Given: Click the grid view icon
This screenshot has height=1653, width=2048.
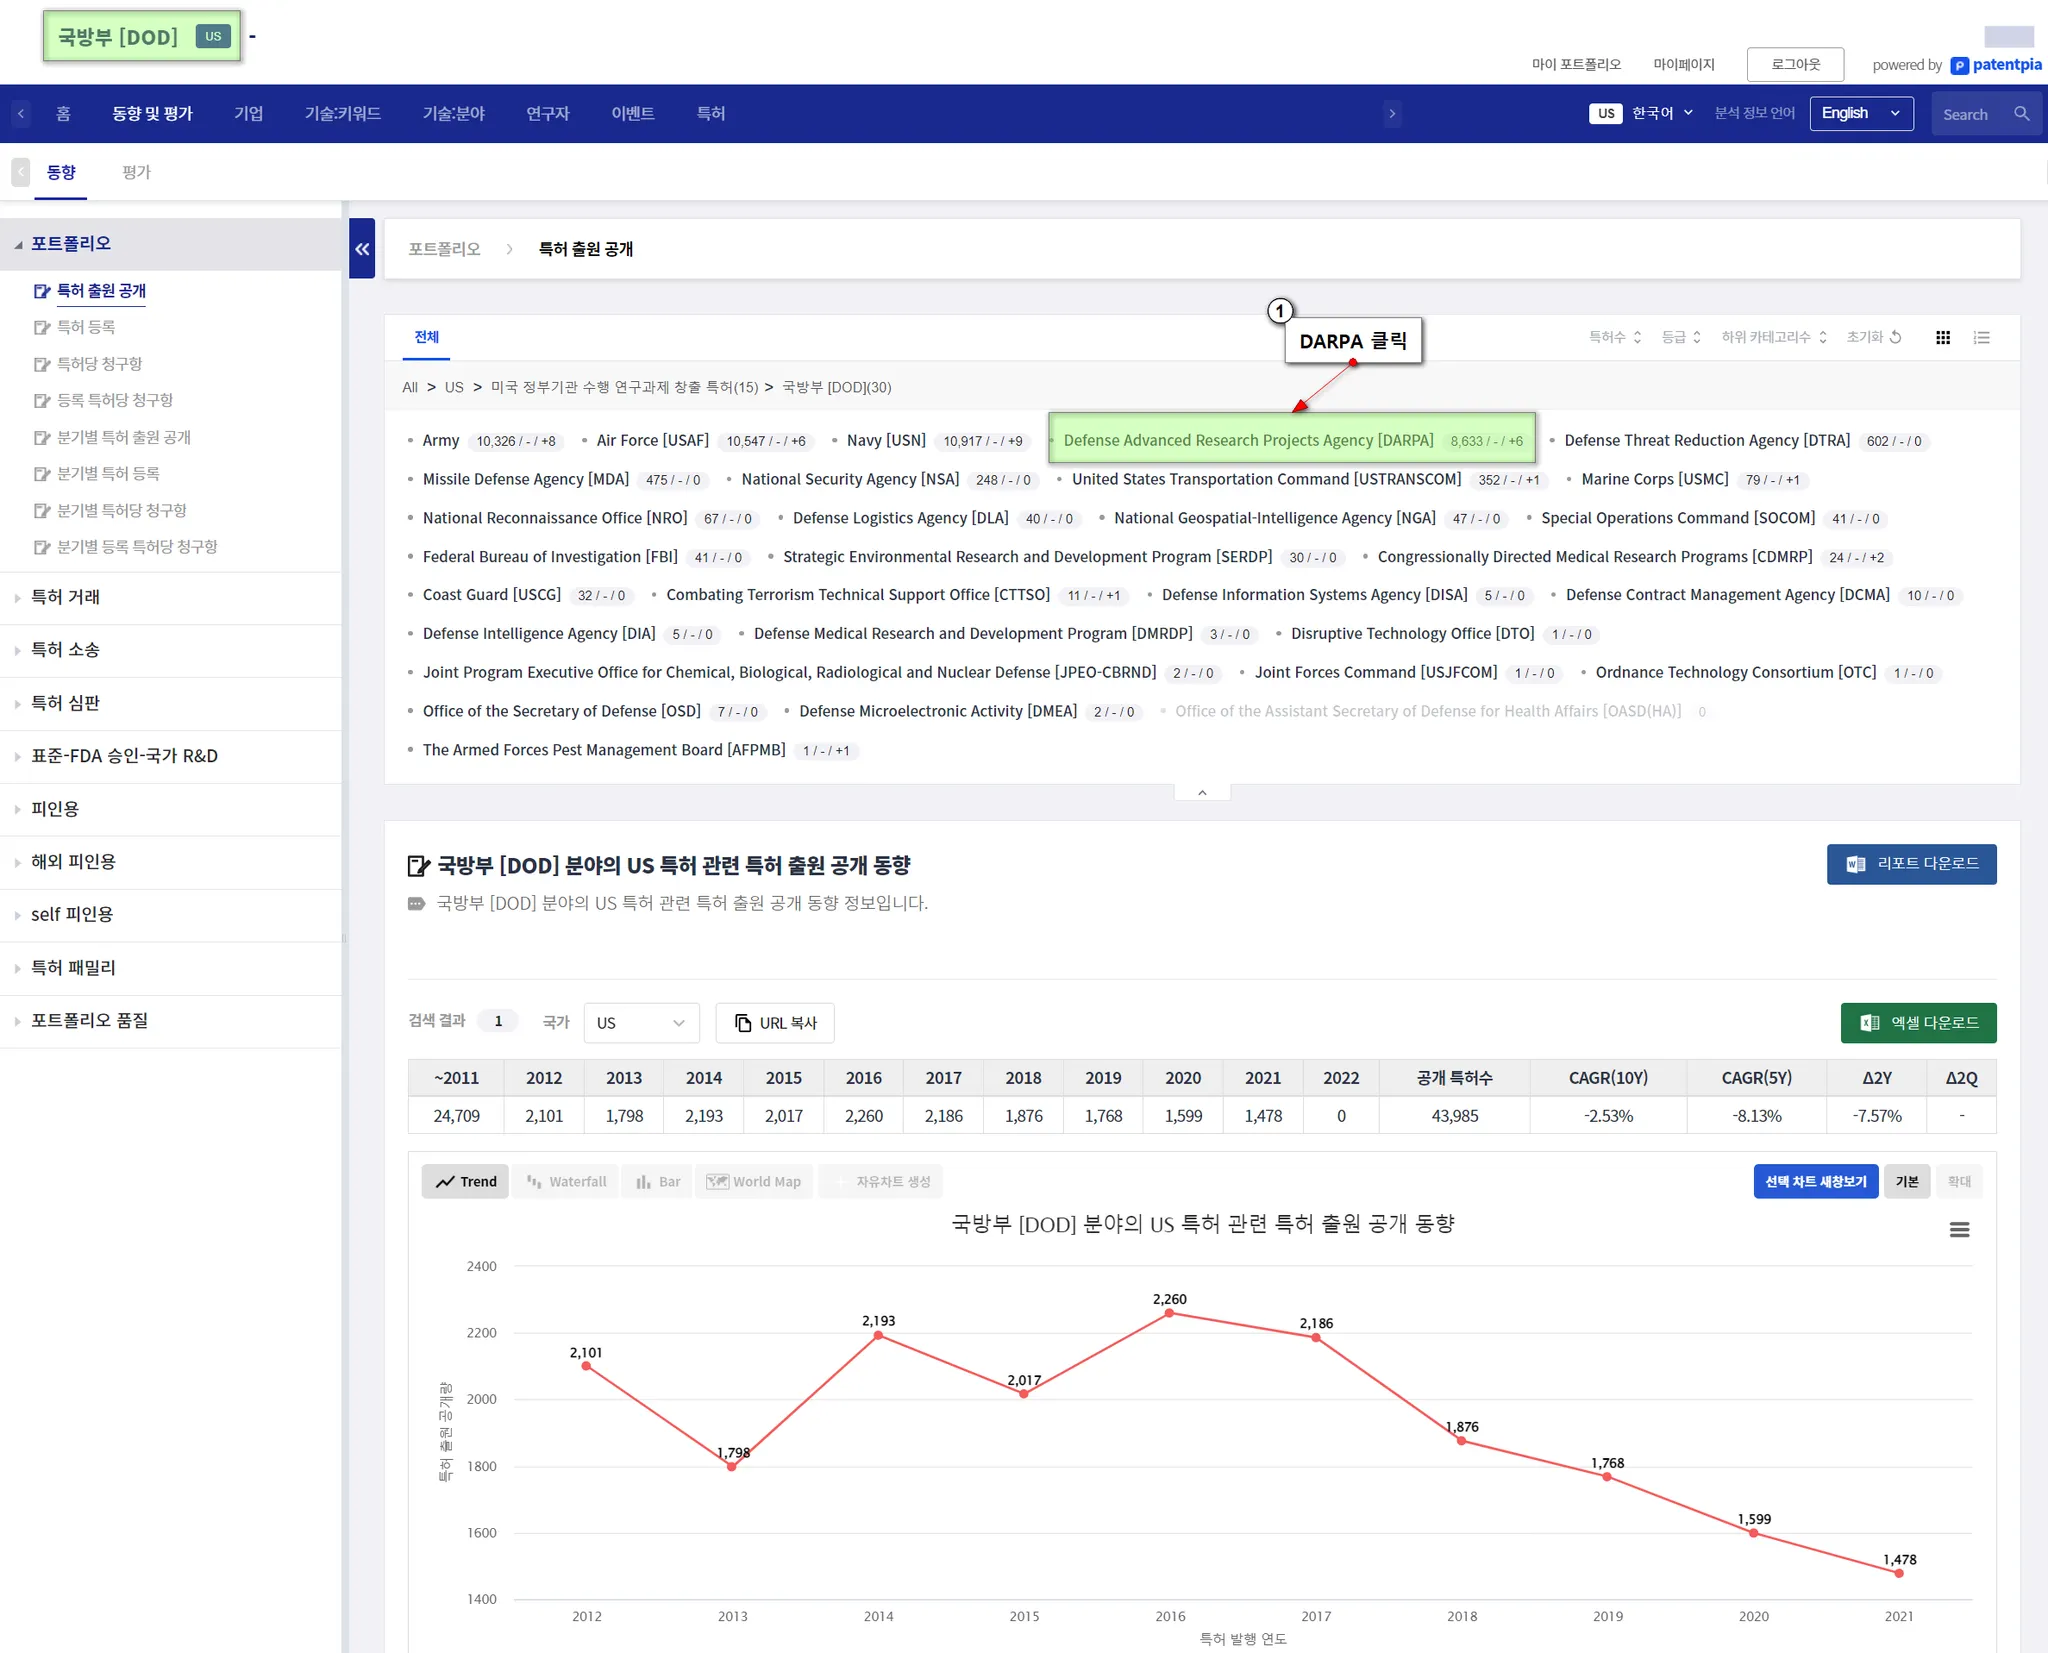Looking at the screenshot, I should 1942,338.
